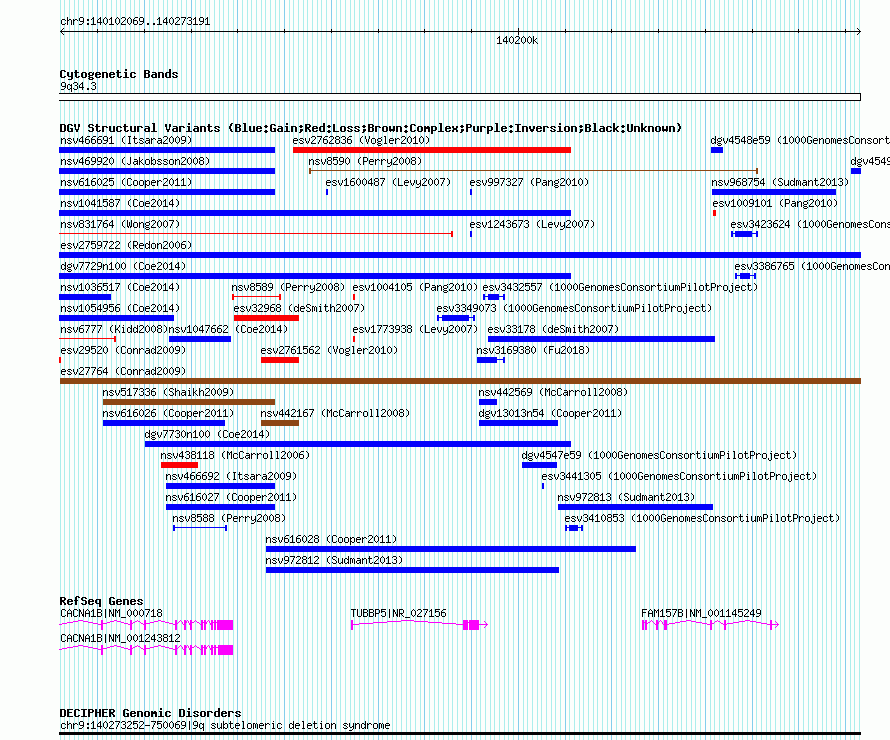The width and height of the screenshot is (890, 740).
Task: Open nsv438118 (McCarroll2006) label
Action: 235,455
